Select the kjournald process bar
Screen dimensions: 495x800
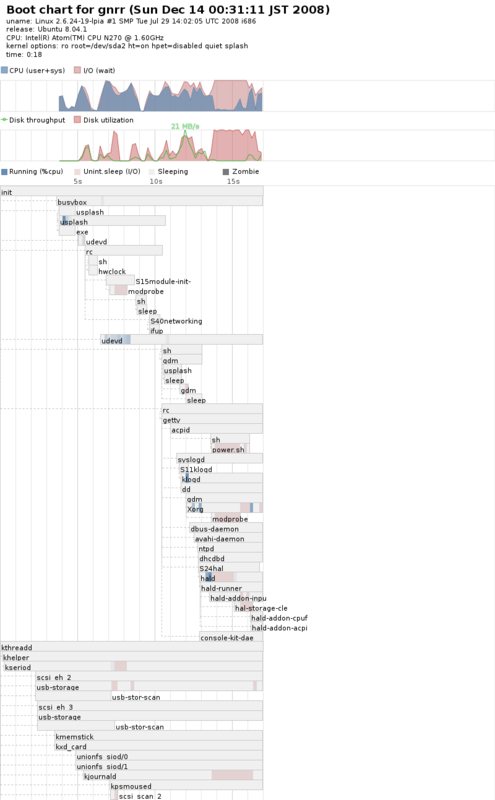pos(174,776)
